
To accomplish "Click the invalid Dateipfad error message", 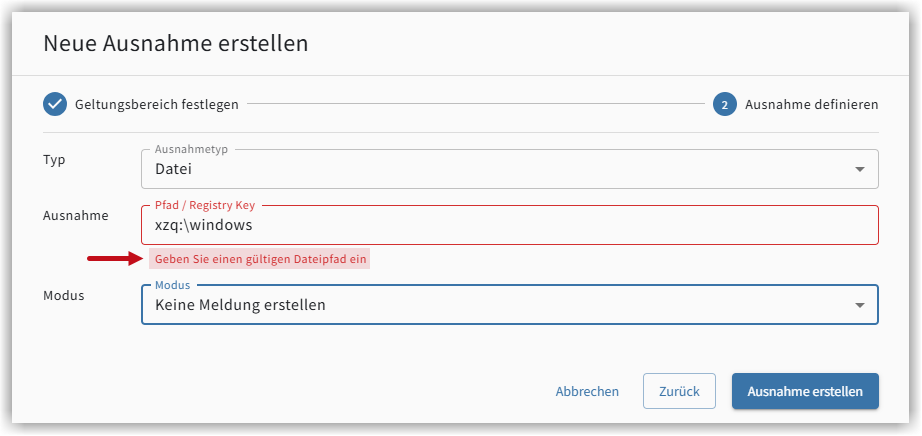I will click(x=259, y=259).
